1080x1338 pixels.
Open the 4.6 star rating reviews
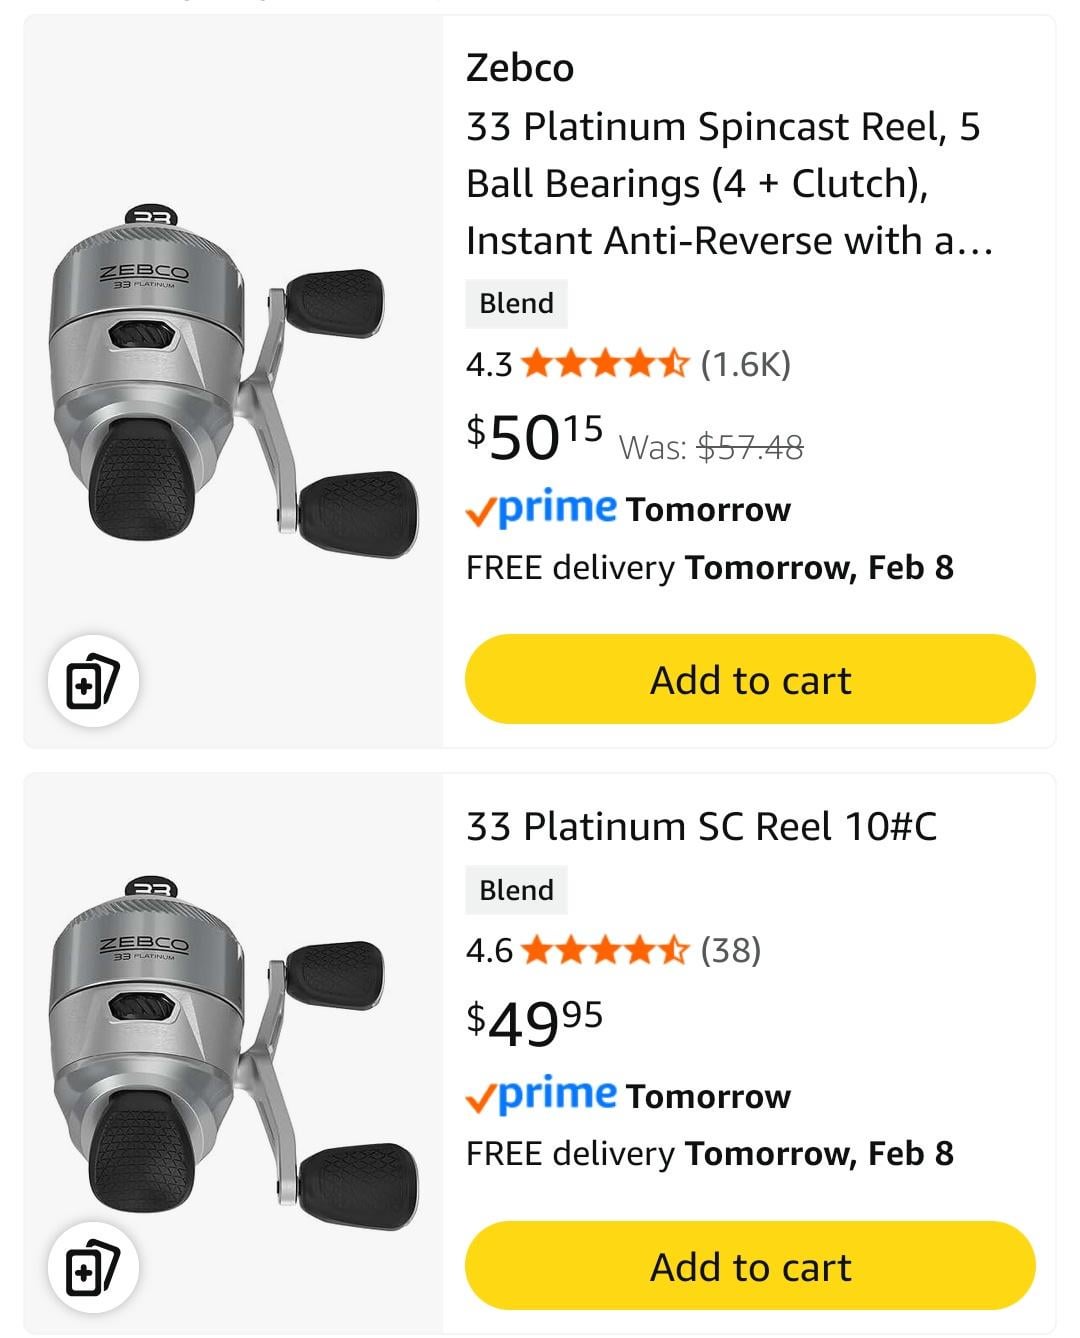pos(604,950)
